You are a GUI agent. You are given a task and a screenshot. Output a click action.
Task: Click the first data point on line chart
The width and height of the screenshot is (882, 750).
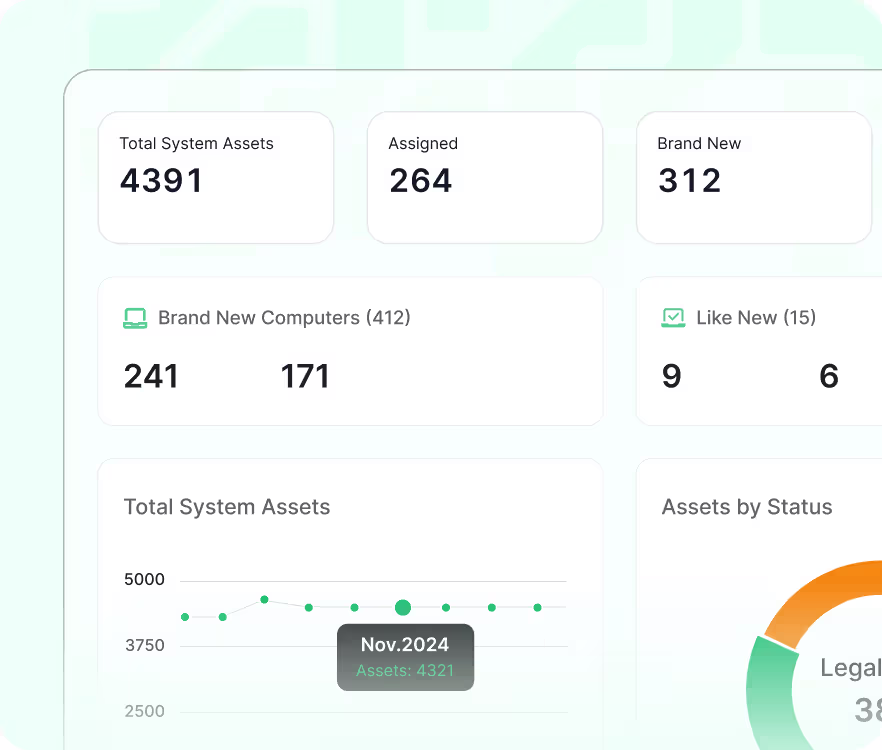(x=185, y=617)
